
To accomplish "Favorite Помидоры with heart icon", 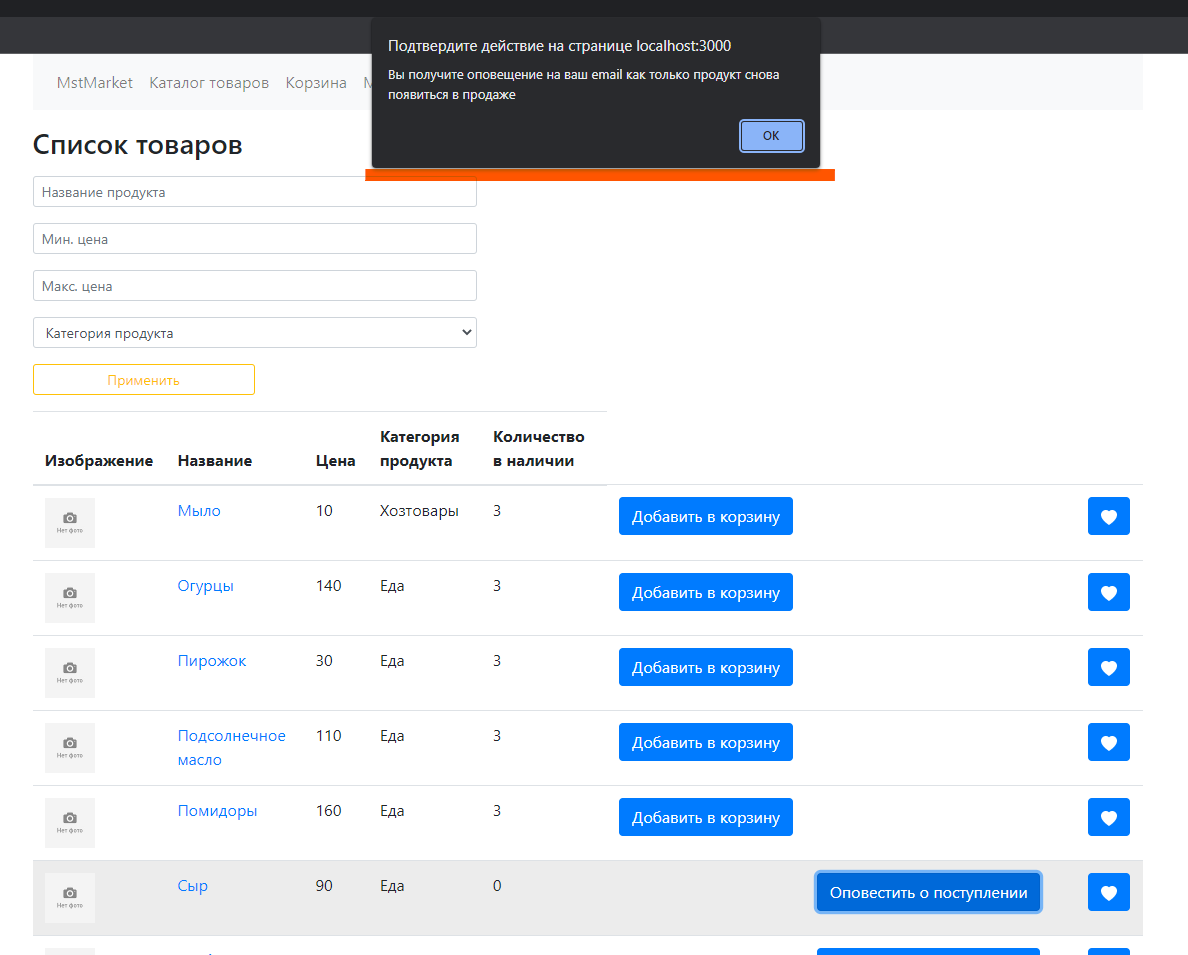I will click(1108, 817).
